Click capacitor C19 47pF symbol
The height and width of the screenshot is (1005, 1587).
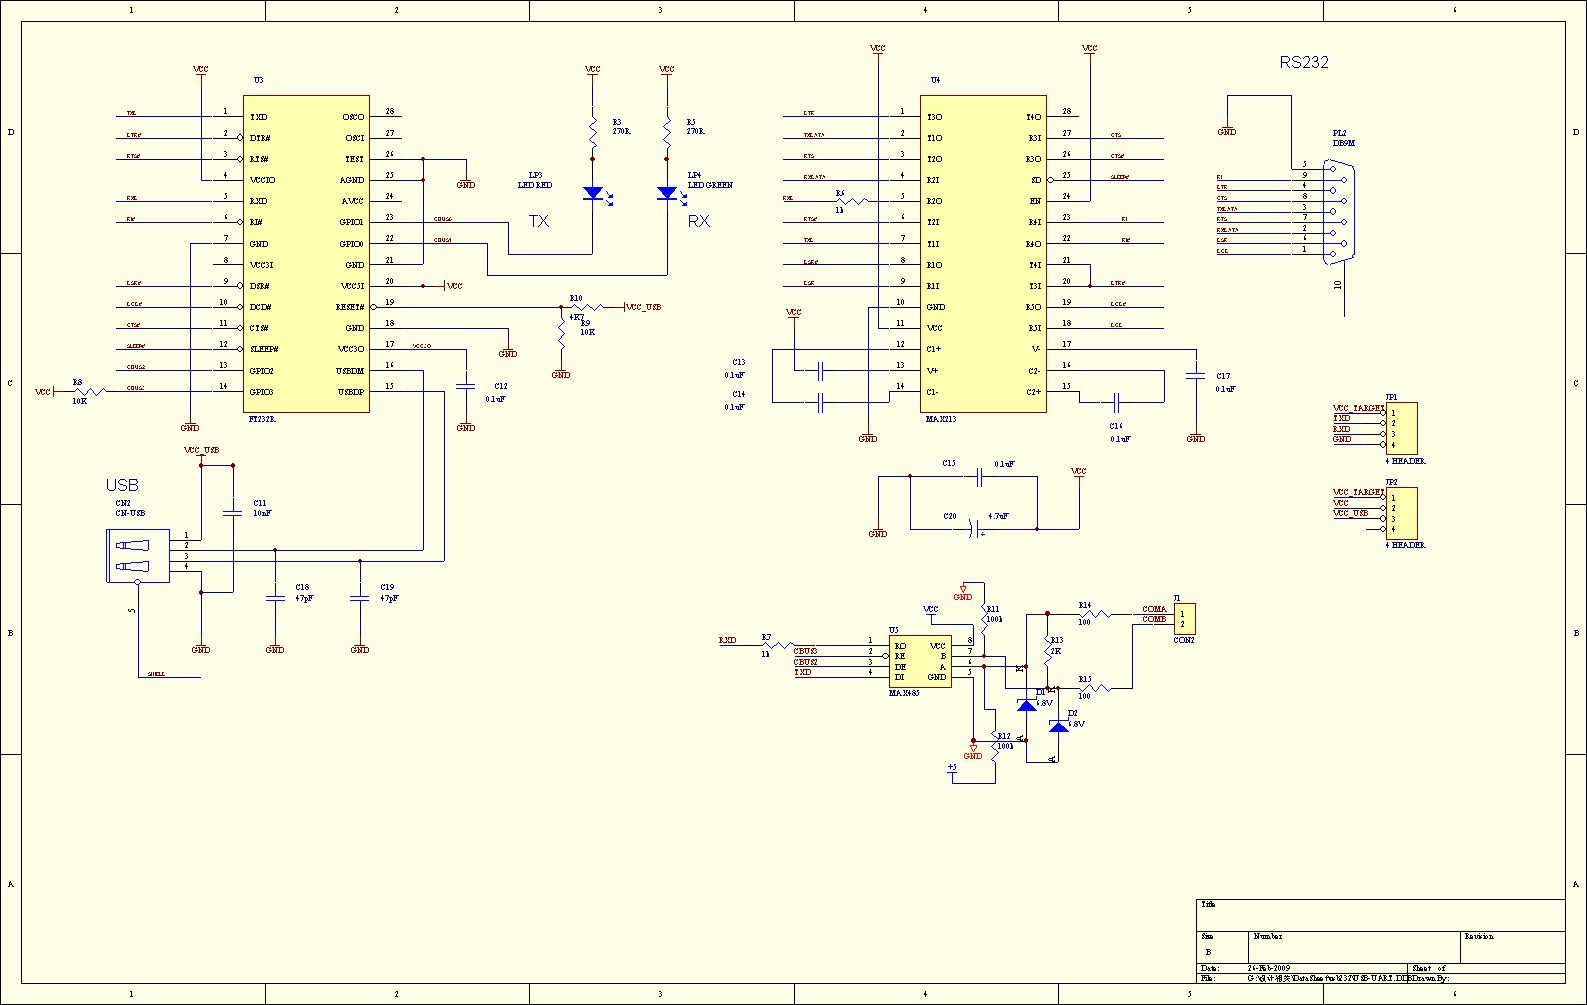[360, 598]
